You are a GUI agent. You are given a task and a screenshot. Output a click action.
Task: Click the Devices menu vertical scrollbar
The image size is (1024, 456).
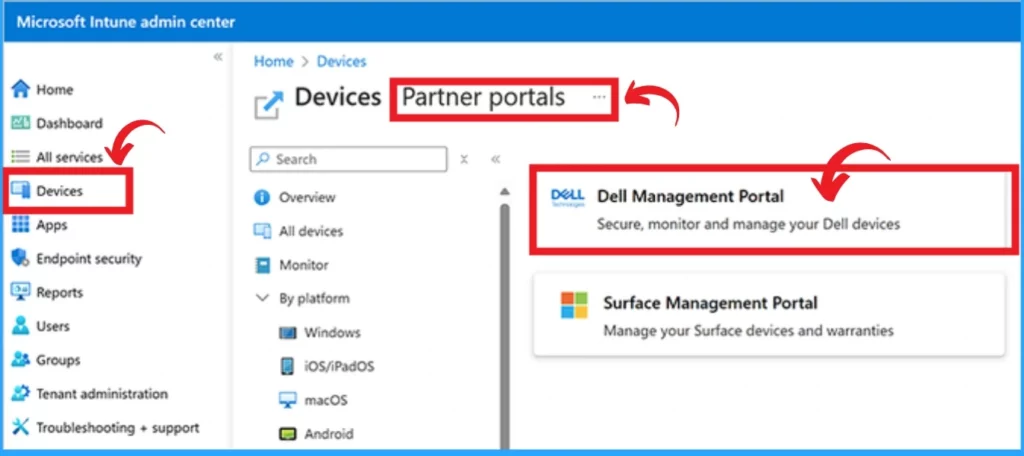point(504,327)
